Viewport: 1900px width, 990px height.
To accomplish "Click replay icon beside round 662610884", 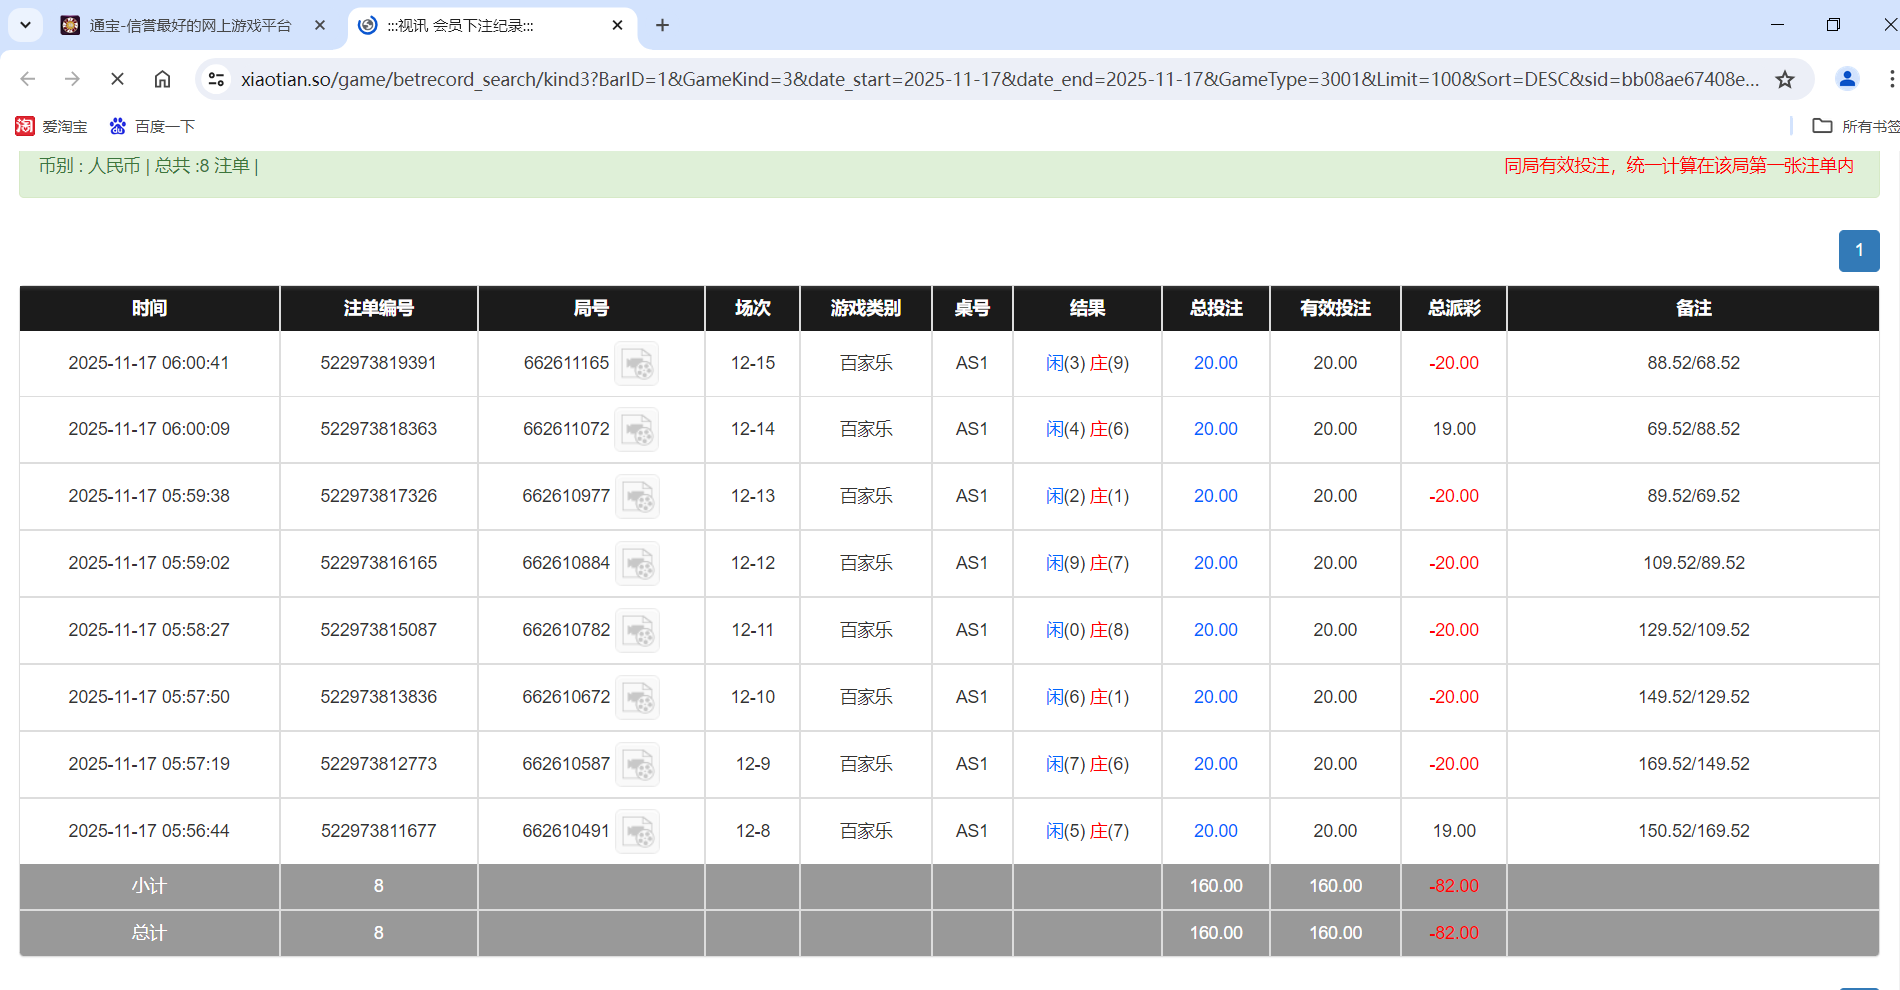I will (x=636, y=564).
